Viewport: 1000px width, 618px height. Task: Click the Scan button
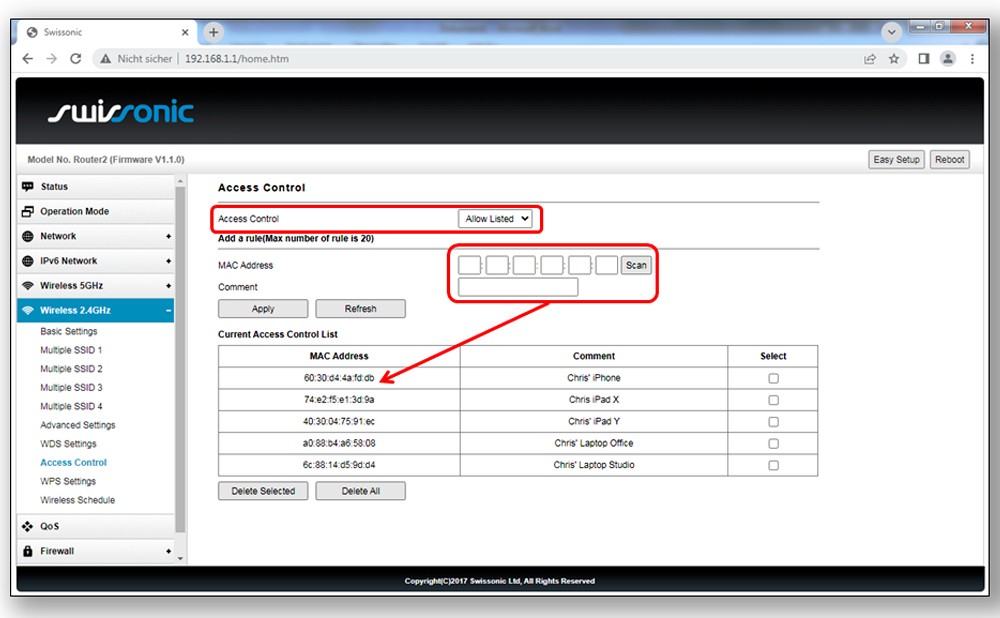tap(636, 266)
